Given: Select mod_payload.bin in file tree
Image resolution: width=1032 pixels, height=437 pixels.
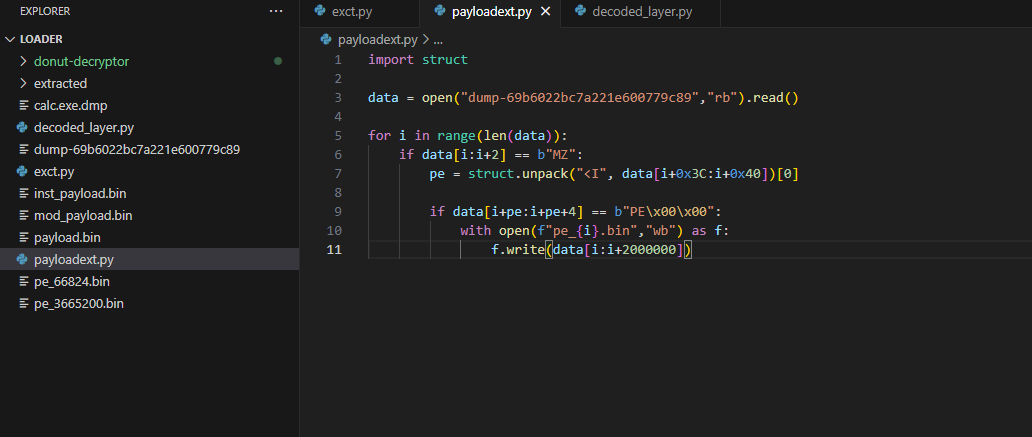Looking at the screenshot, I should [x=83, y=215].
